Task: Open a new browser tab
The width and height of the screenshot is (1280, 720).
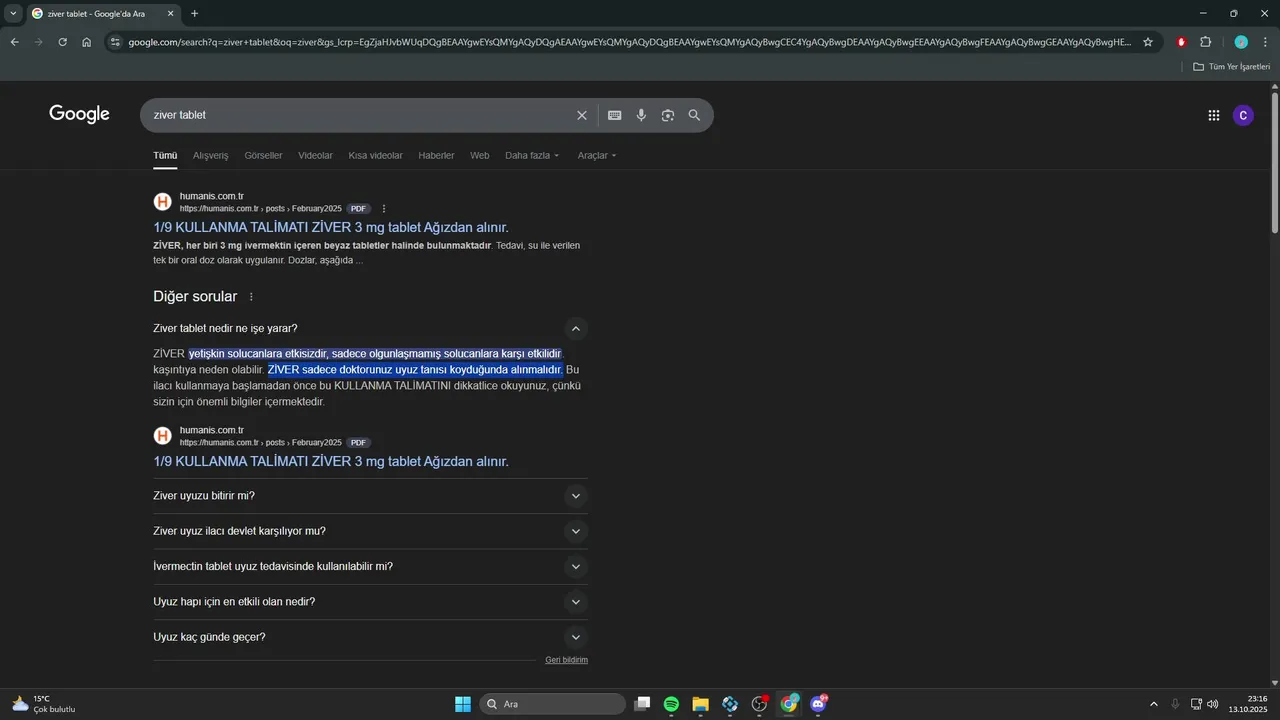Action: coord(194,13)
